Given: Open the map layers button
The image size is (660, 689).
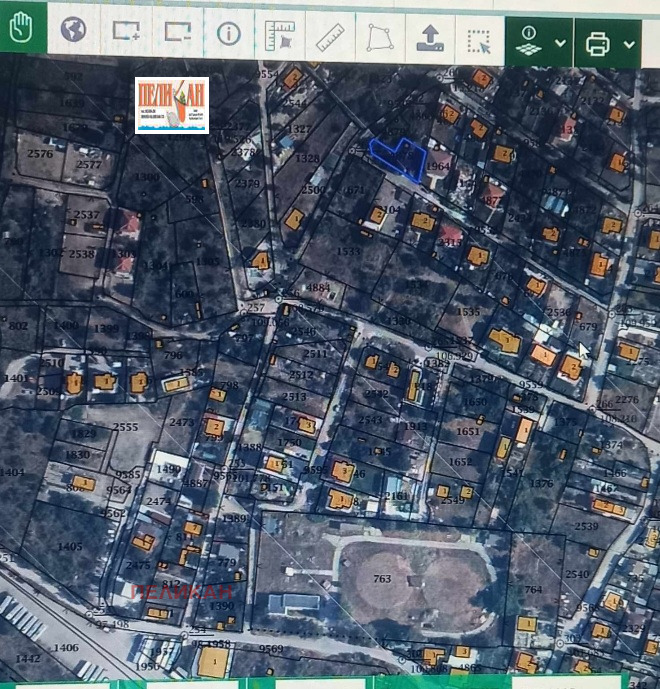Looking at the screenshot, I should tap(529, 42).
